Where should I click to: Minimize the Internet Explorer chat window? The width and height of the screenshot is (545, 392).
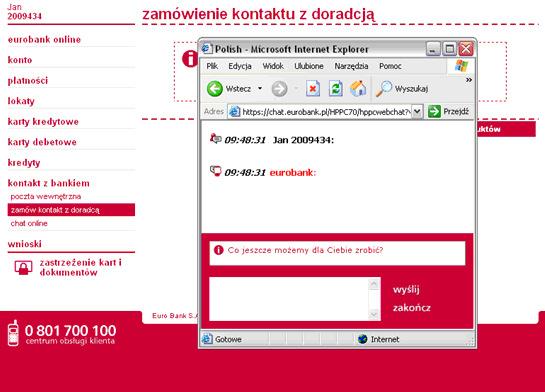[433, 49]
